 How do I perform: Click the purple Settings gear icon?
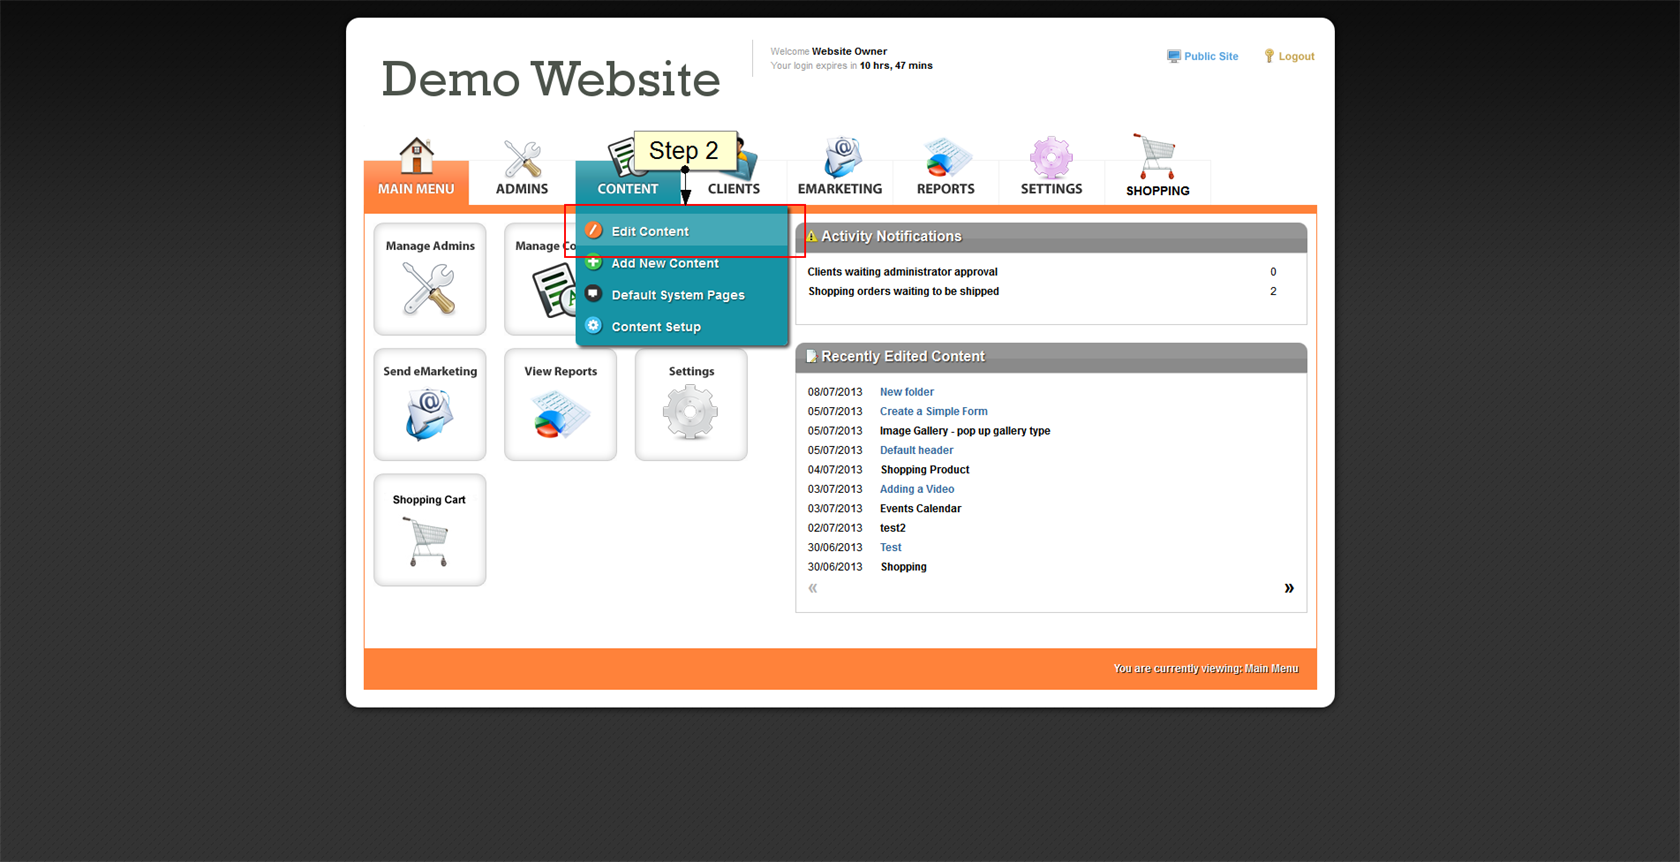(1051, 158)
